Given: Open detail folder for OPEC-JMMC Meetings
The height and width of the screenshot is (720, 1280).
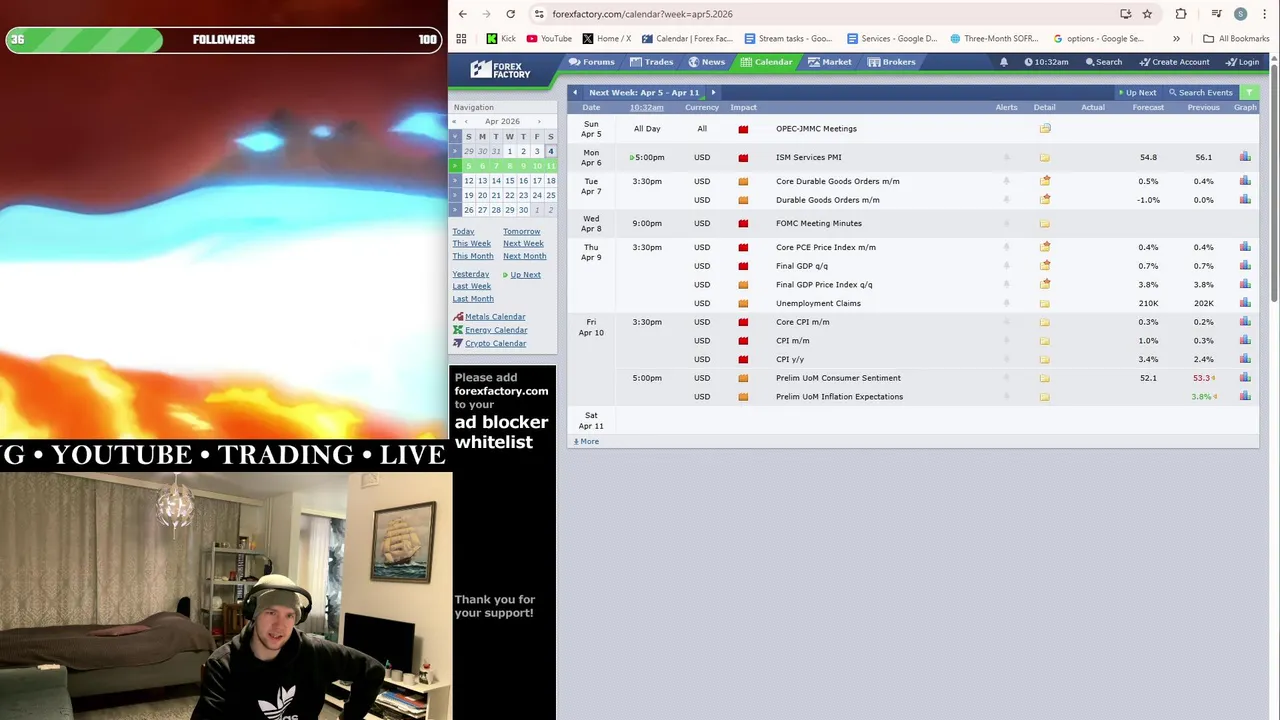Looking at the screenshot, I should tap(1045, 128).
